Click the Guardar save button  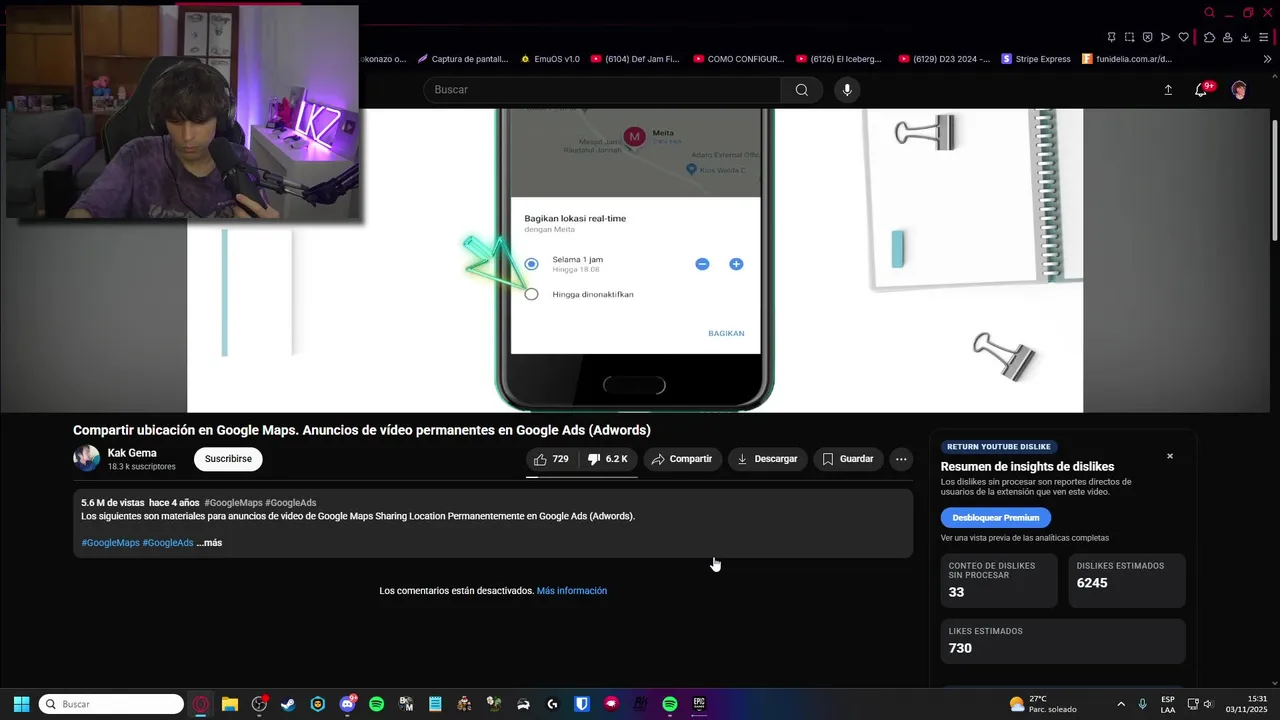click(848, 459)
